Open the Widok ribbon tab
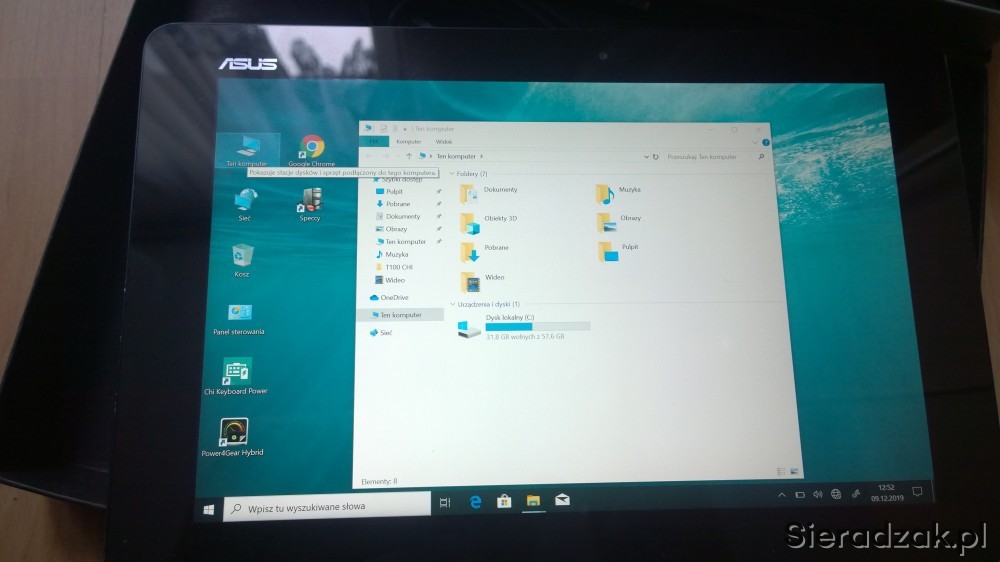Screen dimensions: 1000x562 pyautogui.click(x=444, y=142)
